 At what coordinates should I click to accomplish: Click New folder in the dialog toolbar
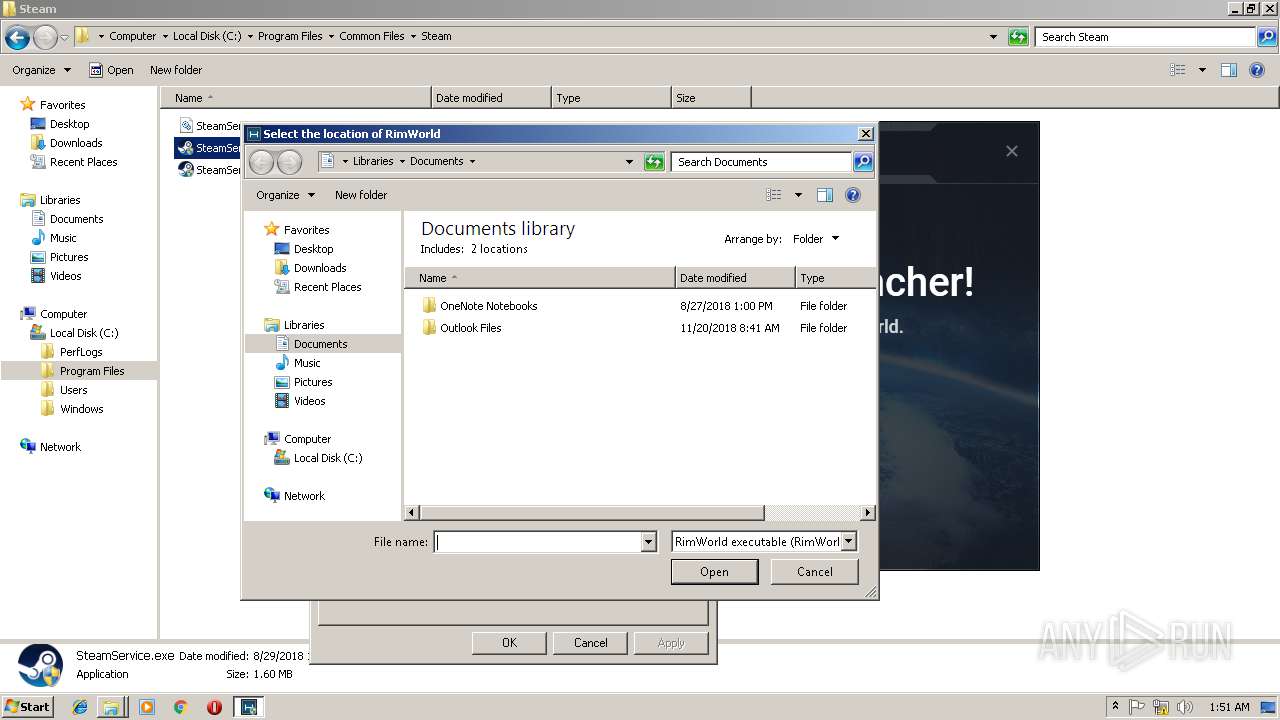click(x=361, y=195)
